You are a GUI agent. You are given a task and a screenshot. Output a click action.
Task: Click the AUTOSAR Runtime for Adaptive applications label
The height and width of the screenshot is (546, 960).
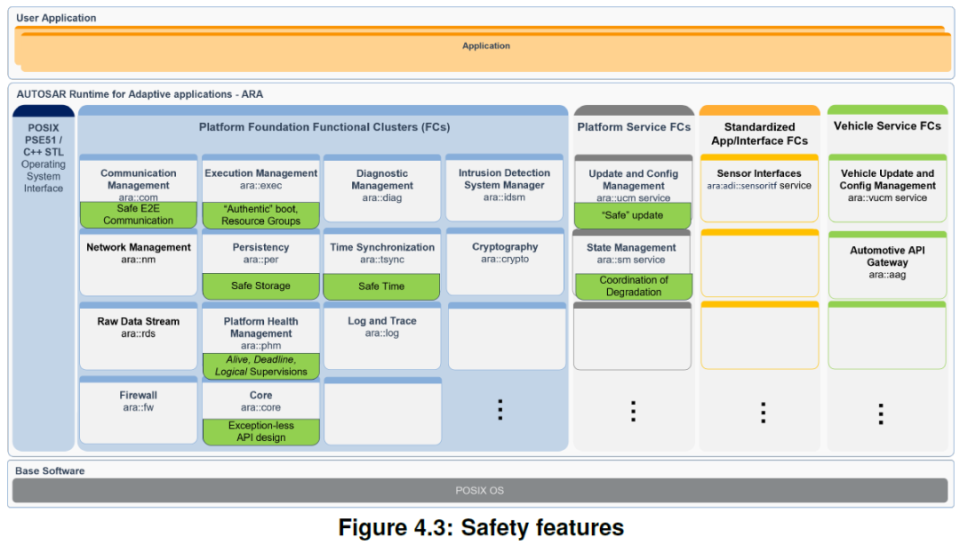(140, 94)
